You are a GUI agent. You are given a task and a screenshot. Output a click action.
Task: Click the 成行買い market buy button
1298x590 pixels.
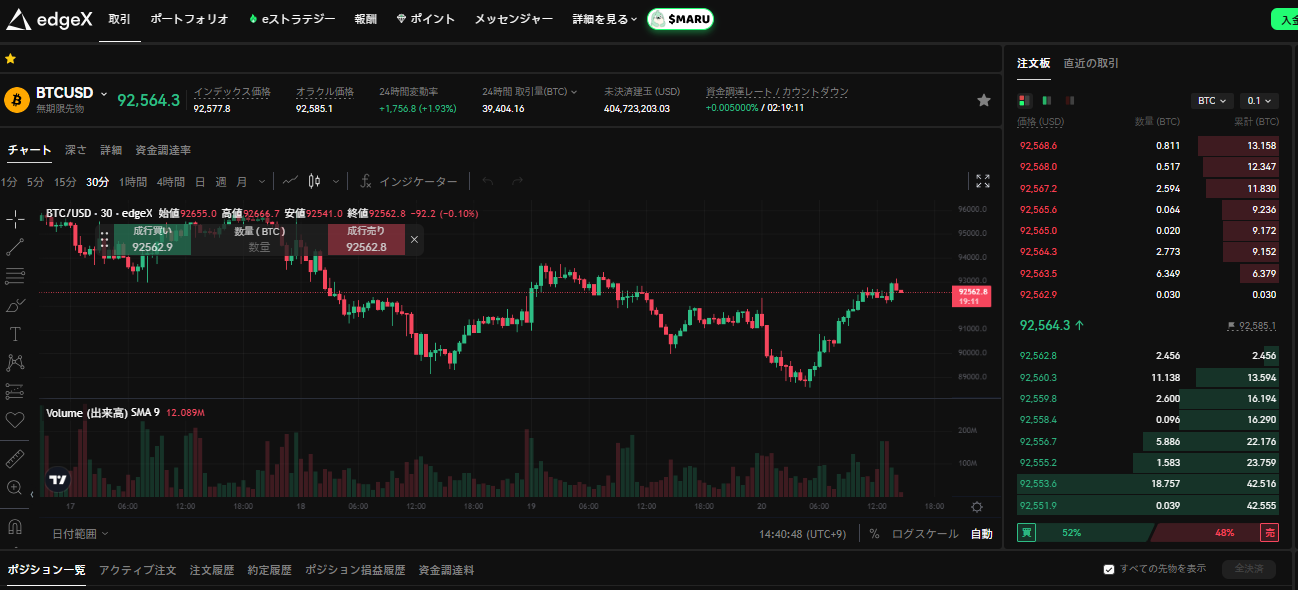pos(152,239)
